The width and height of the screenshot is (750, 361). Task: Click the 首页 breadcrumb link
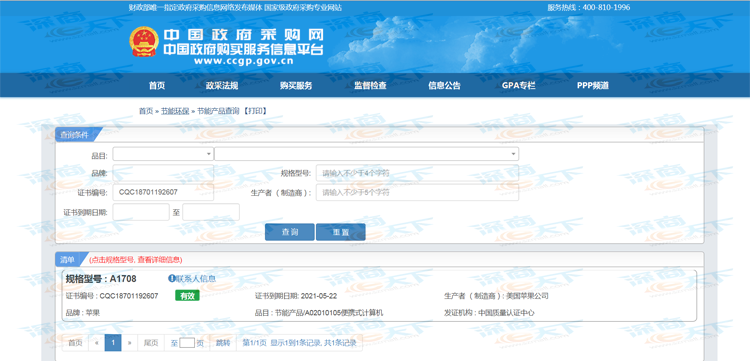pos(146,111)
